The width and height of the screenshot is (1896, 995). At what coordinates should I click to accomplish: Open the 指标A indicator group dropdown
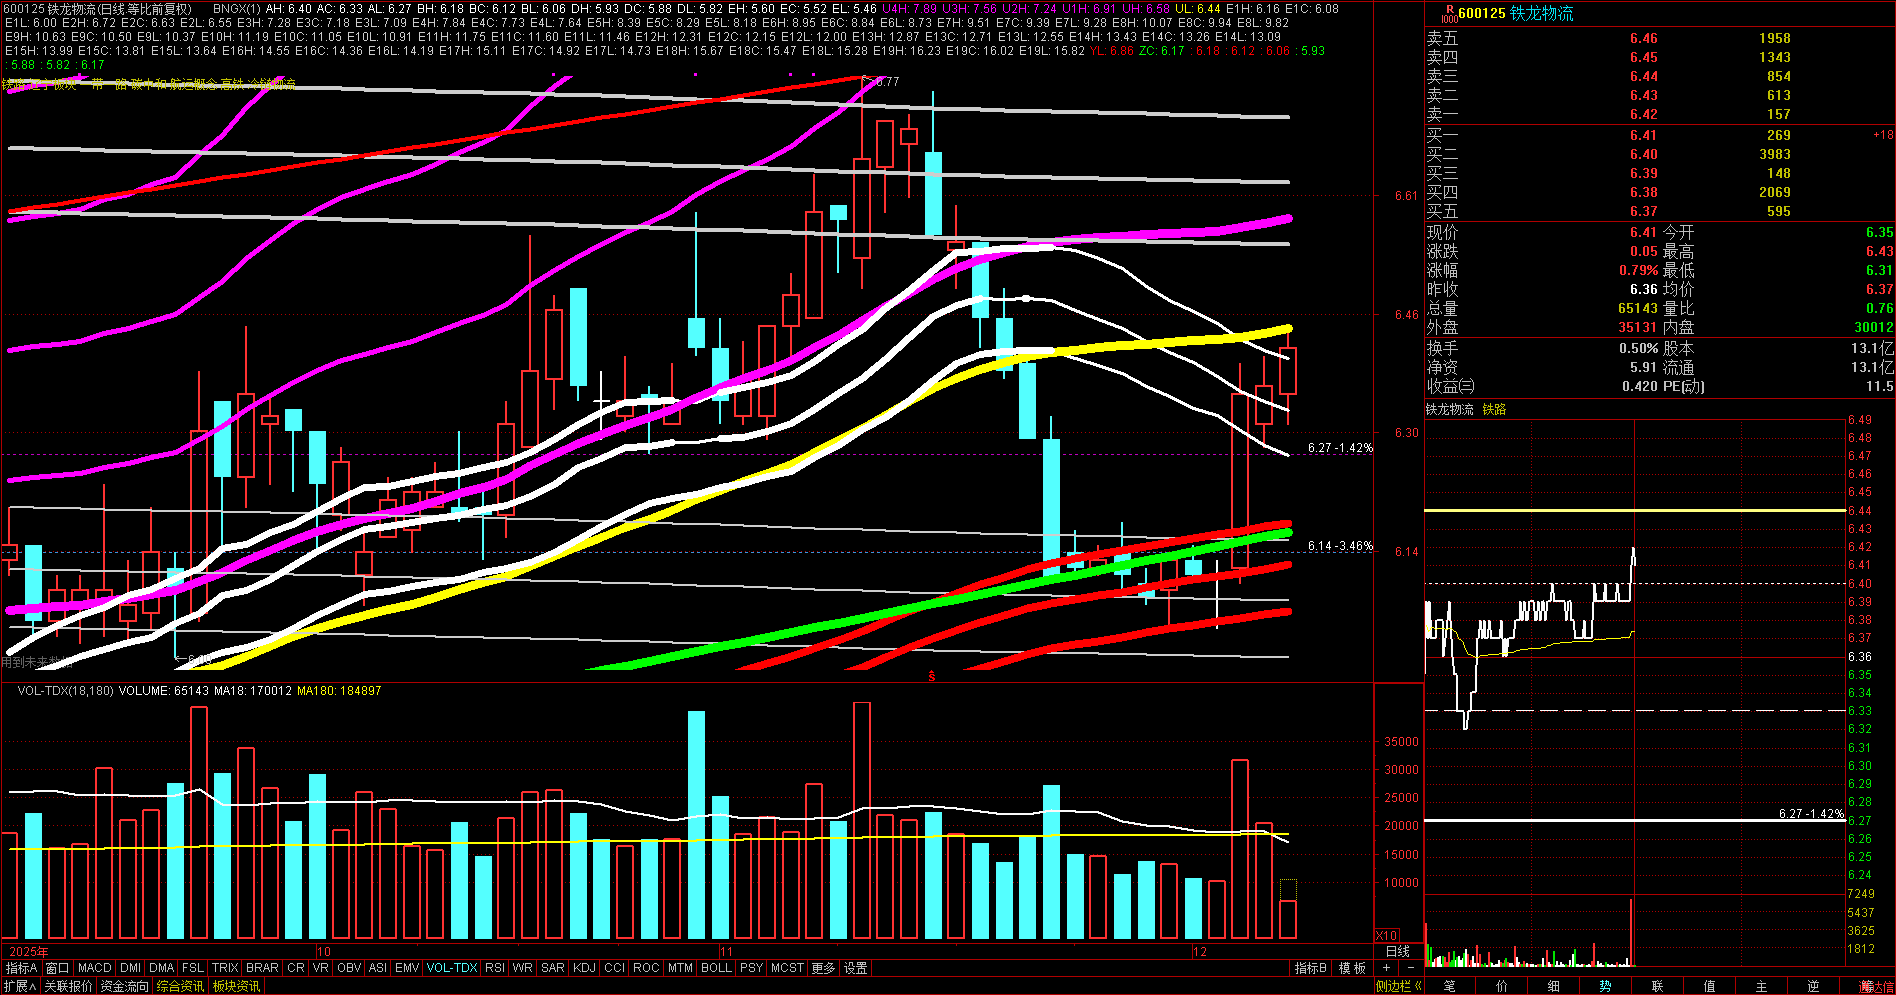21,968
